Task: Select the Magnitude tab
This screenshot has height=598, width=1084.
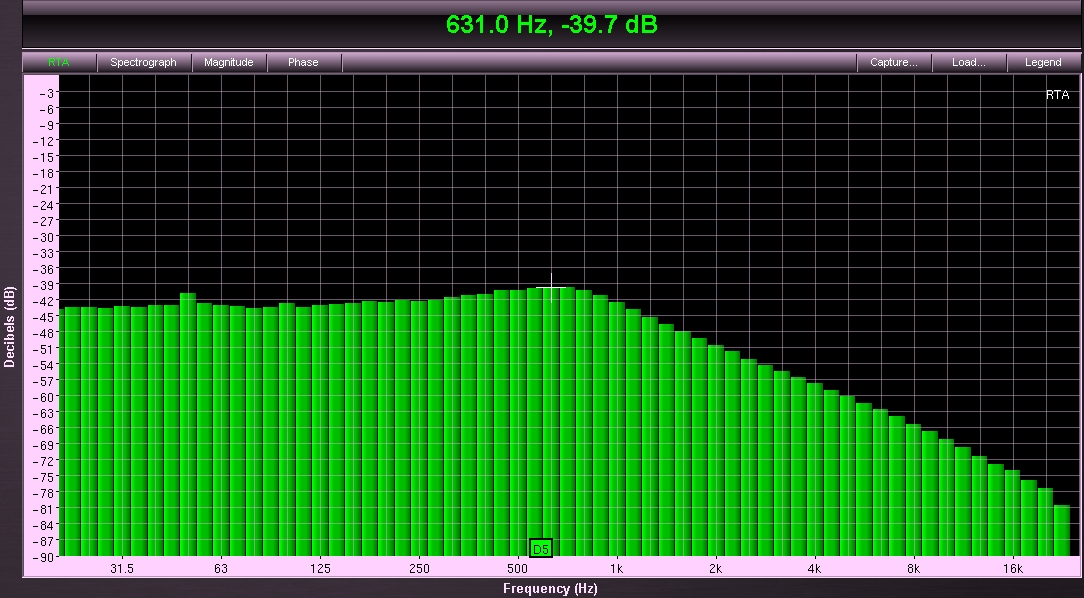Action: pos(229,62)
